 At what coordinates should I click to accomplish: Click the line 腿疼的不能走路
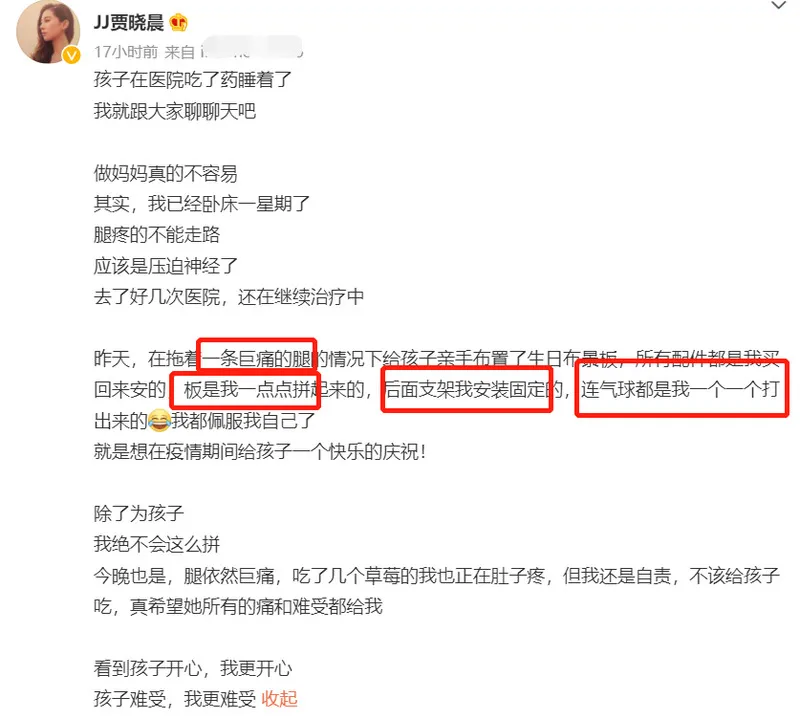coord(157,235)
